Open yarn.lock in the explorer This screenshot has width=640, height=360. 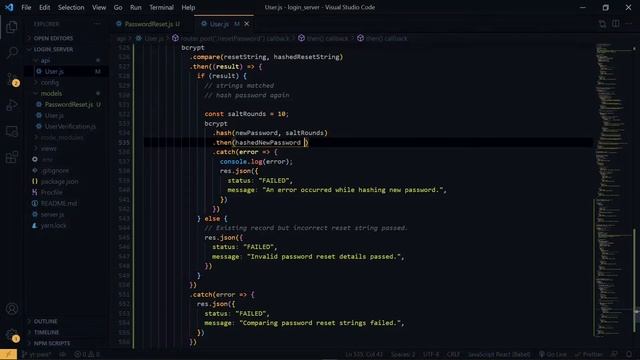click(x=53, y=225)
